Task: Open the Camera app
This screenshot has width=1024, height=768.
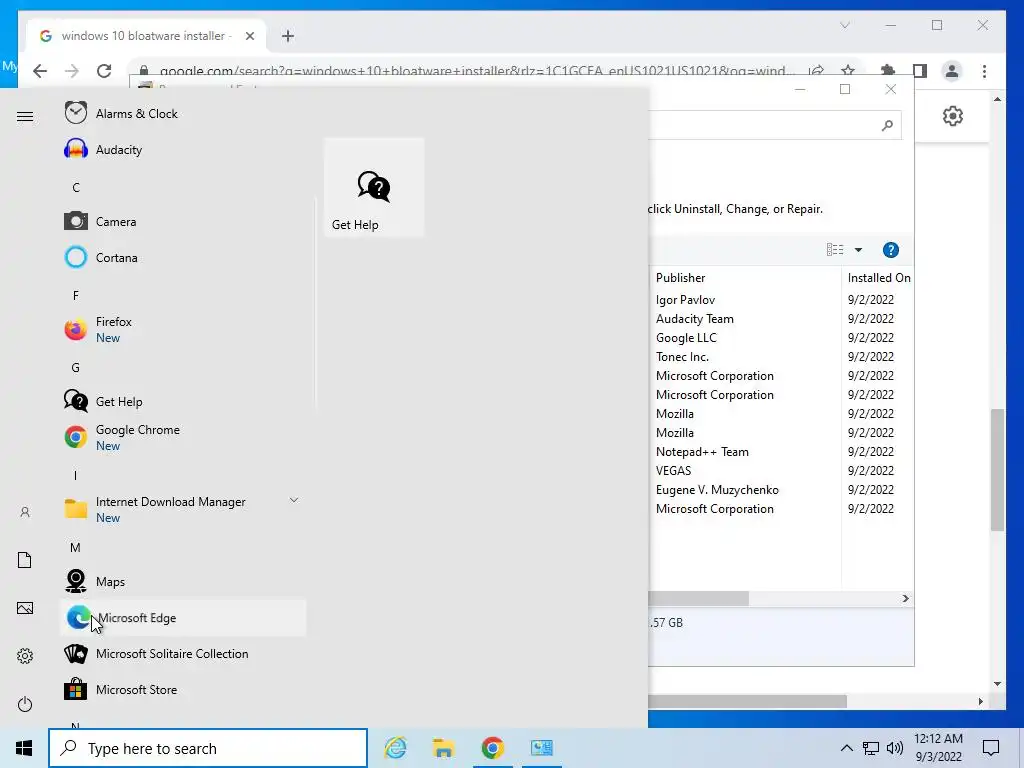Action: pyautogui.click(x=183, y=221)
